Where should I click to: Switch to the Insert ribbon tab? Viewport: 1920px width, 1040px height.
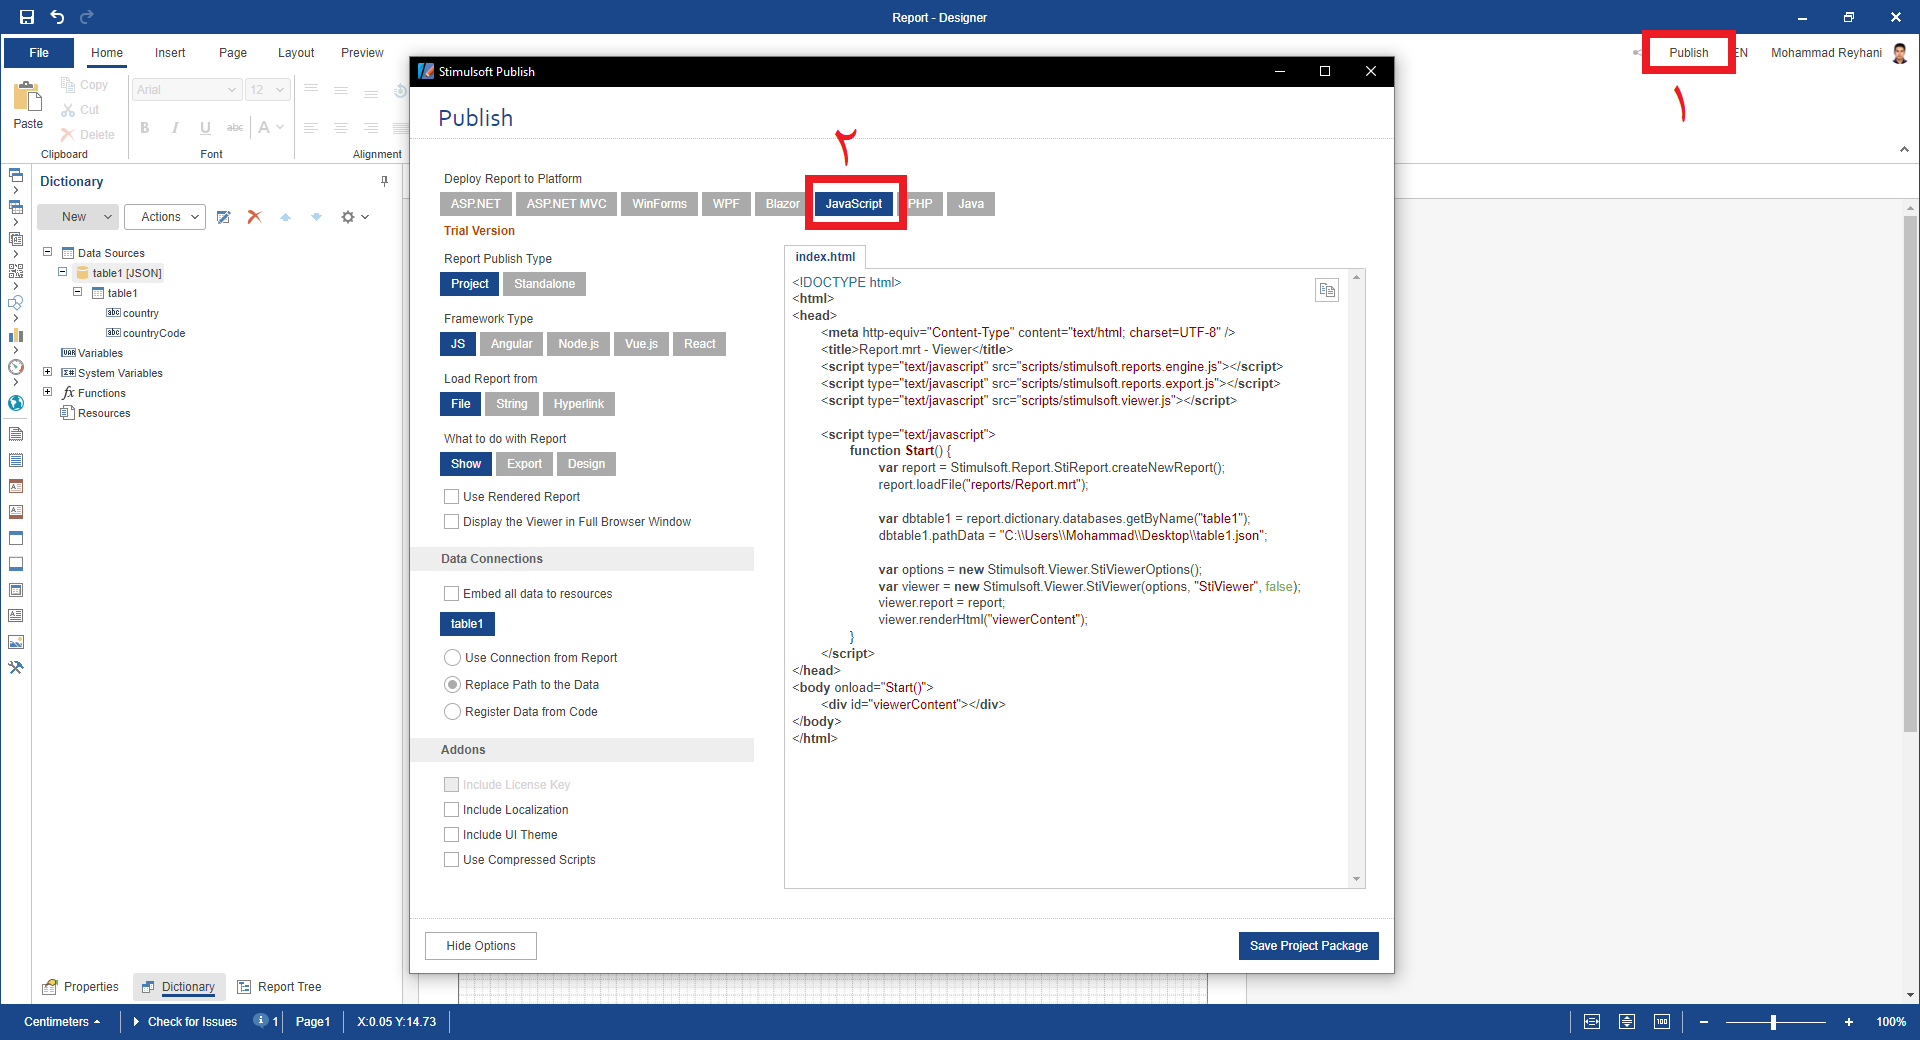pyautogui.click(x=170, y=53)
